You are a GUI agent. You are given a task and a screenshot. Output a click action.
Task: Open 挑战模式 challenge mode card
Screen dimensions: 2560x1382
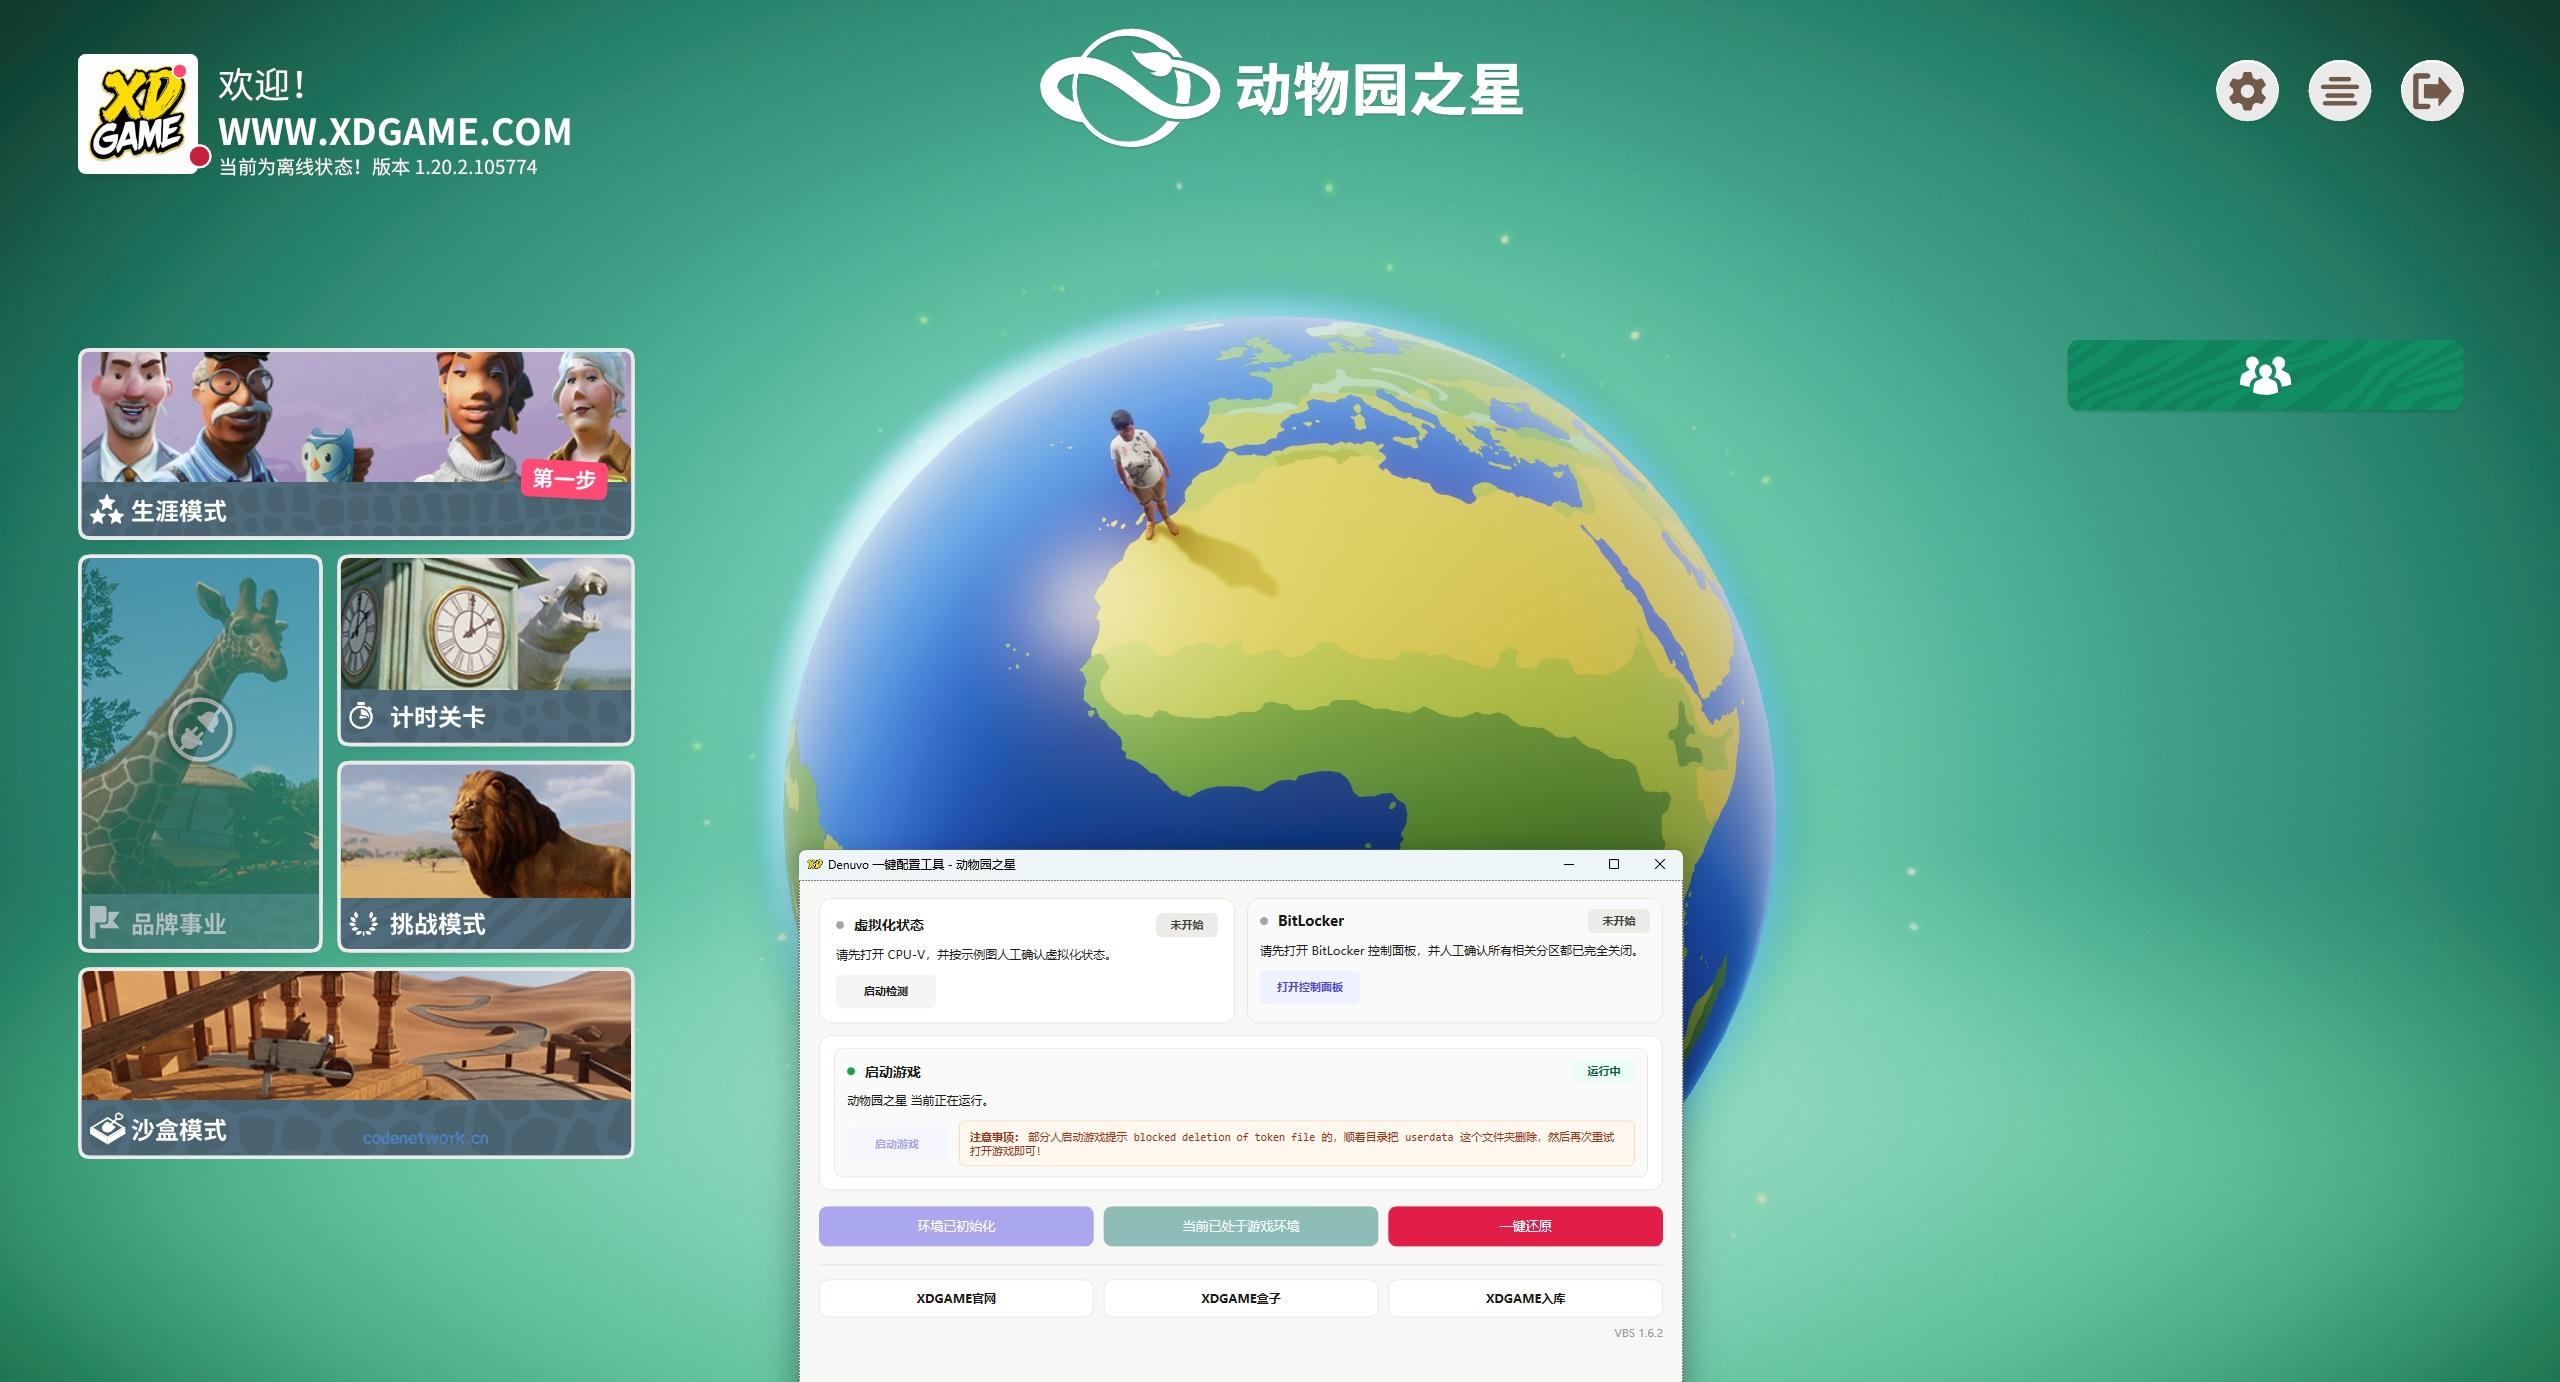point(486,856)
